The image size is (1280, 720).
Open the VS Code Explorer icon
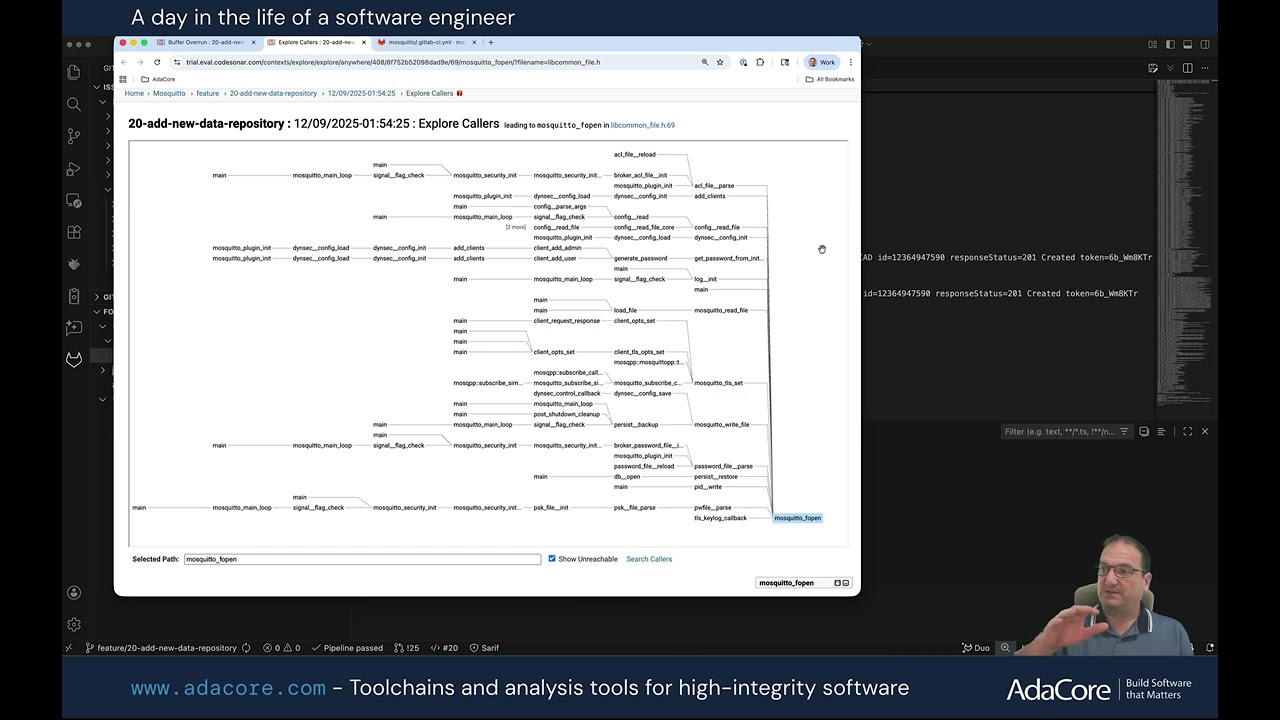click(74, 72)
